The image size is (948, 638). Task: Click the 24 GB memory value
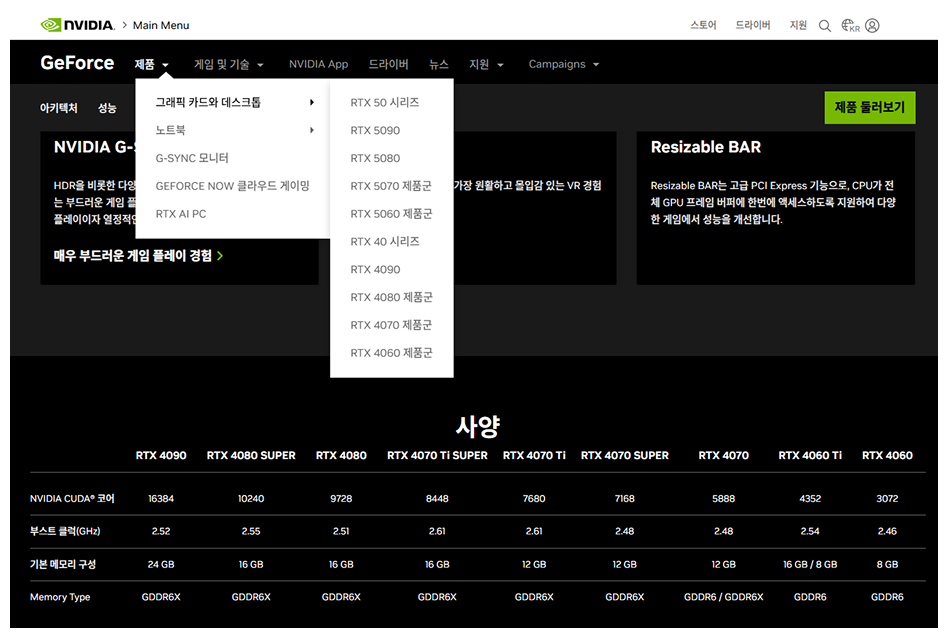[161, 564]
